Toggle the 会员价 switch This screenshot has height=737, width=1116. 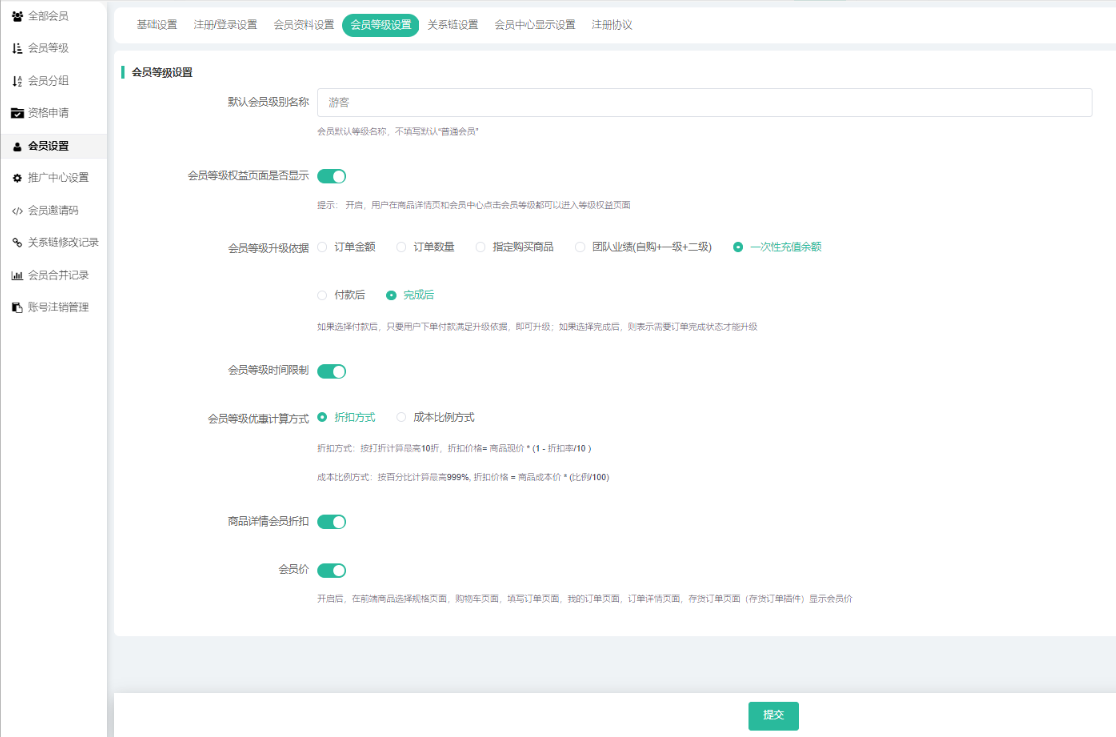tap(331, 570)
